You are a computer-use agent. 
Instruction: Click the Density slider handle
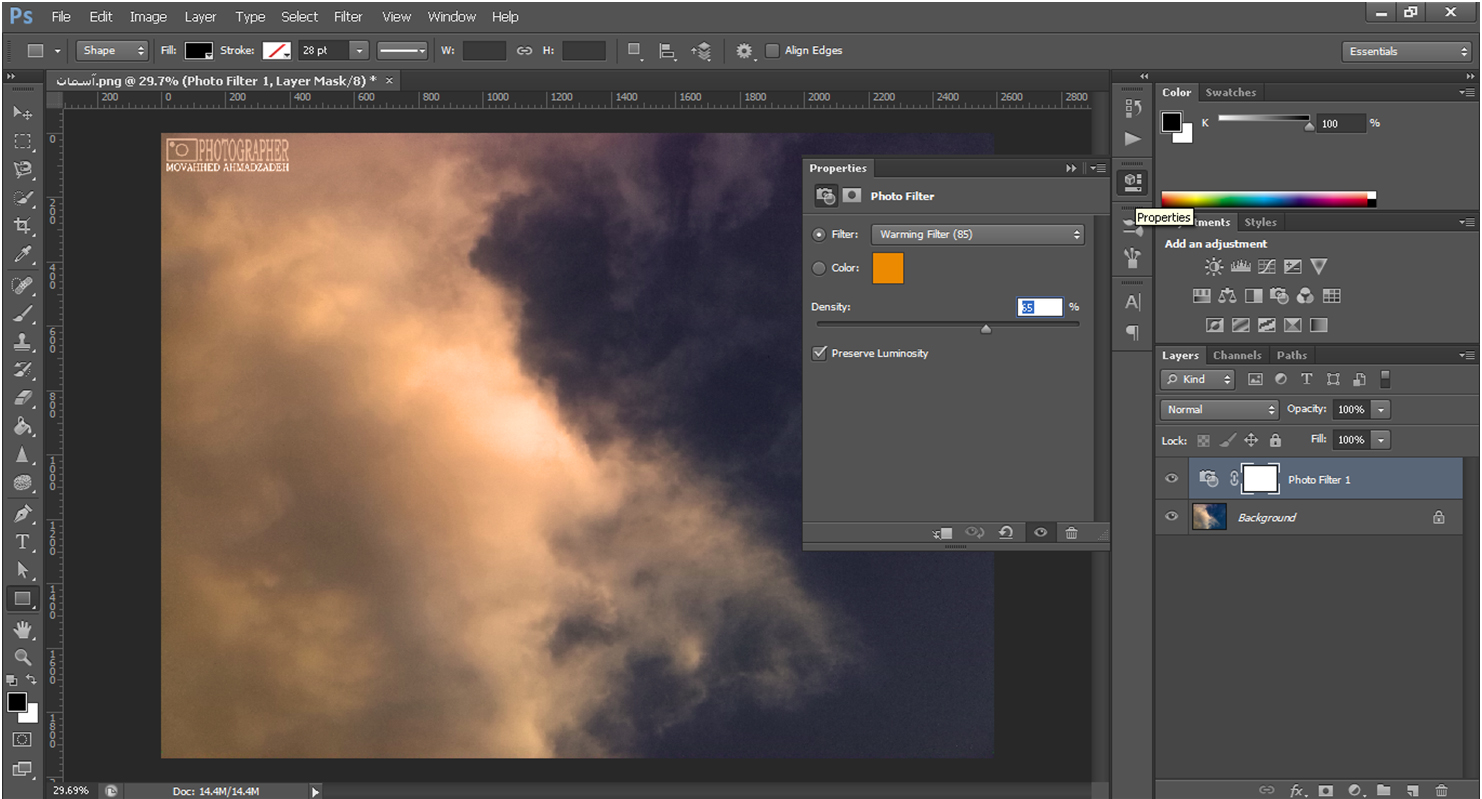click(x=986, y=328)
